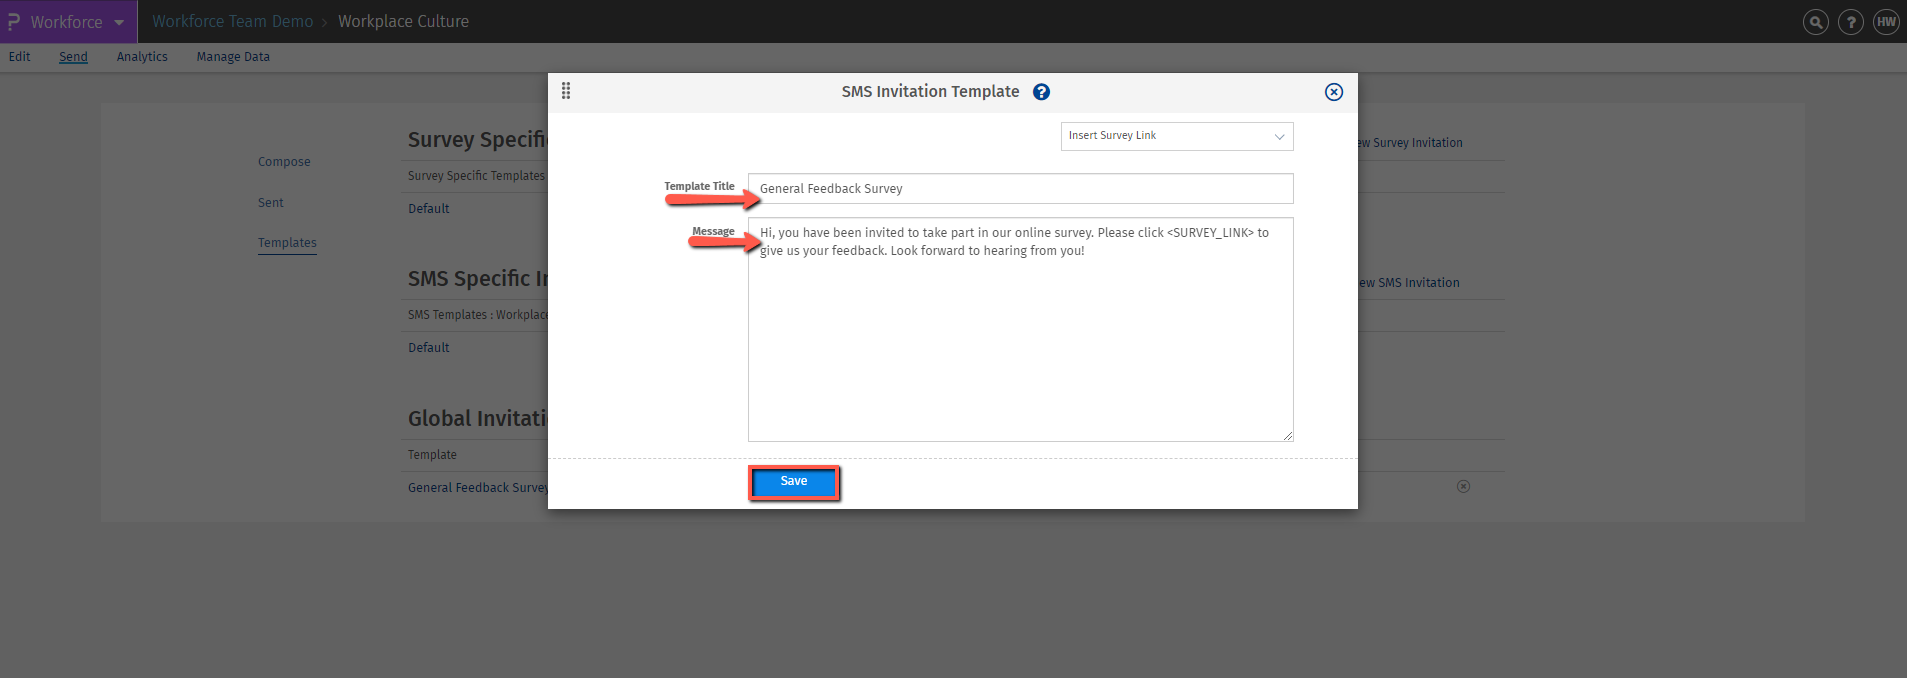Click the Survey Specific Templates column header

(x=477, y=176)
